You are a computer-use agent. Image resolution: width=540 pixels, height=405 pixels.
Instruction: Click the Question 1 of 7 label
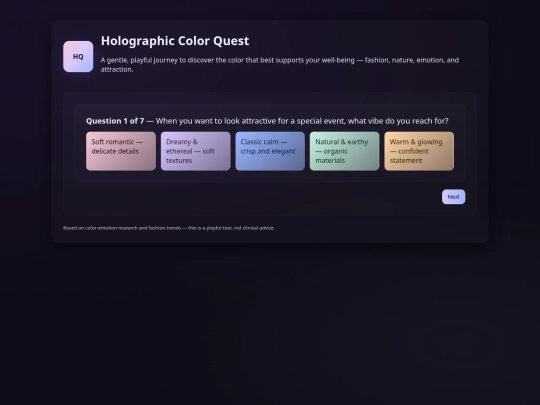[x=115, y=121]
